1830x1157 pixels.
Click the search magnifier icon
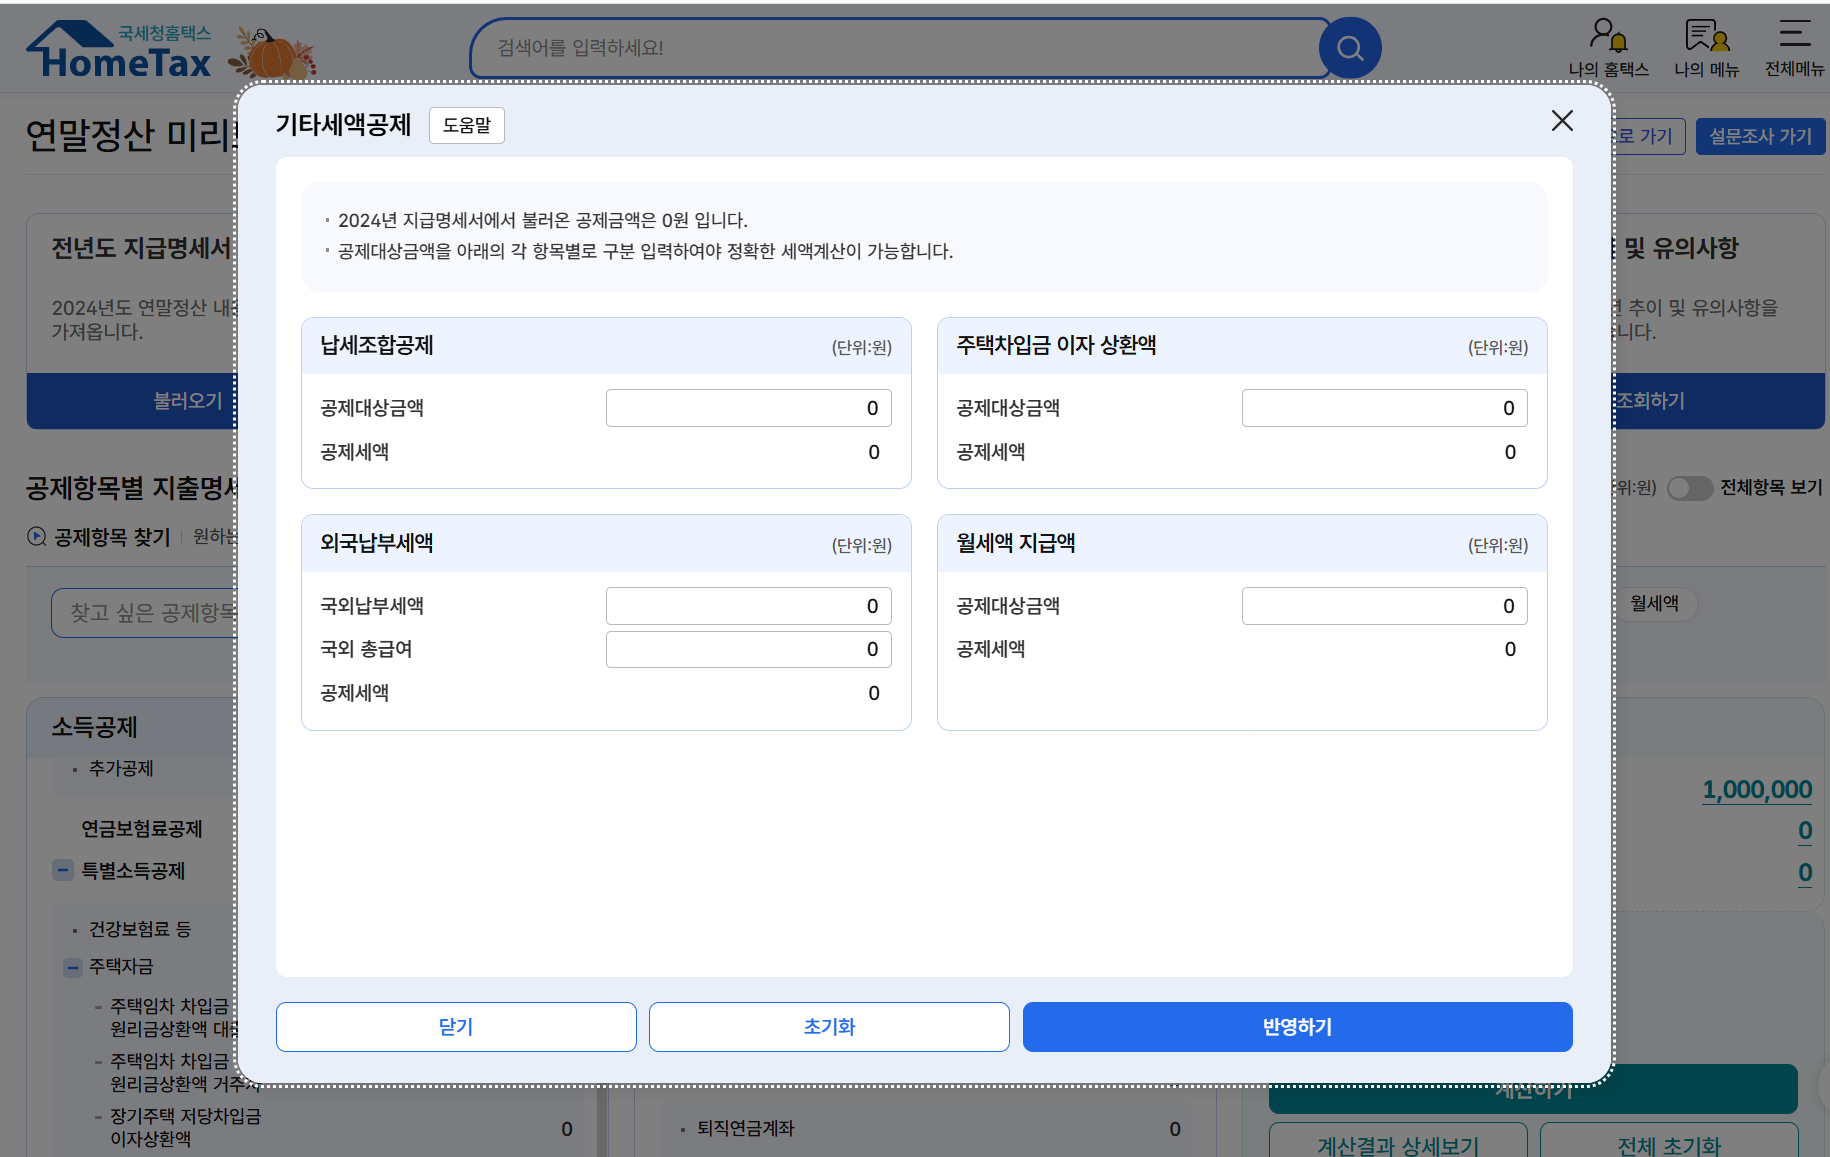[x=1351, y=47]
